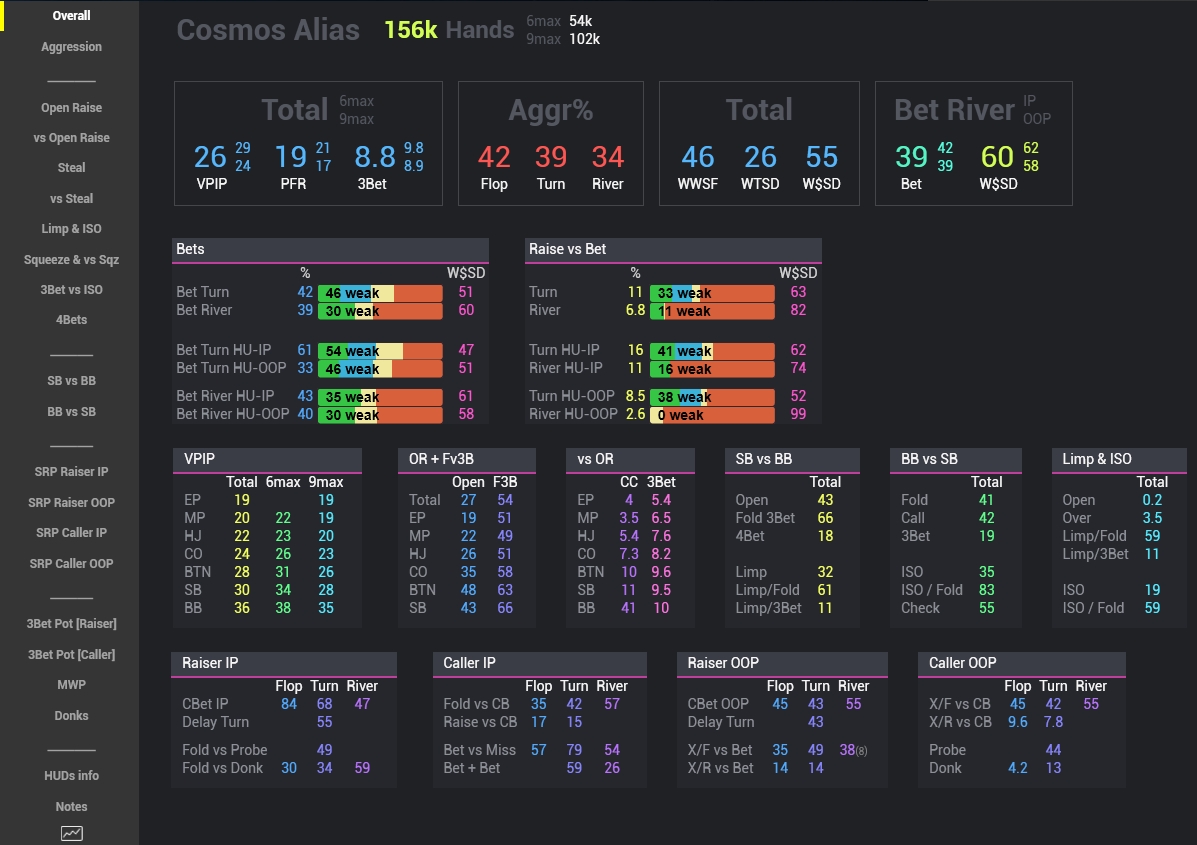Select Squeeze & vs Sqz stats

click(70, 259)
